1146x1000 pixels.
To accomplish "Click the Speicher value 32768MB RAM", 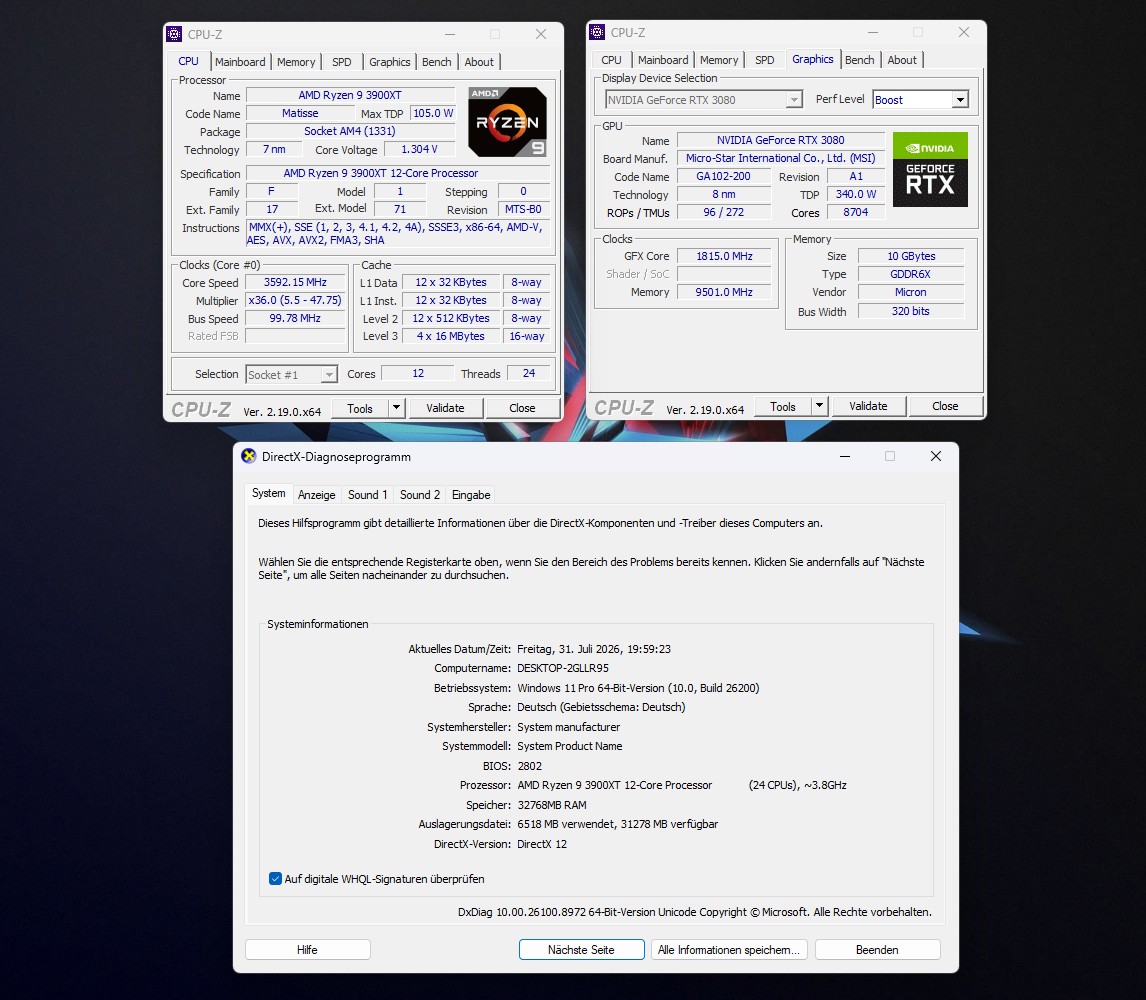I will pyautogui.click(x=552, y=805).
